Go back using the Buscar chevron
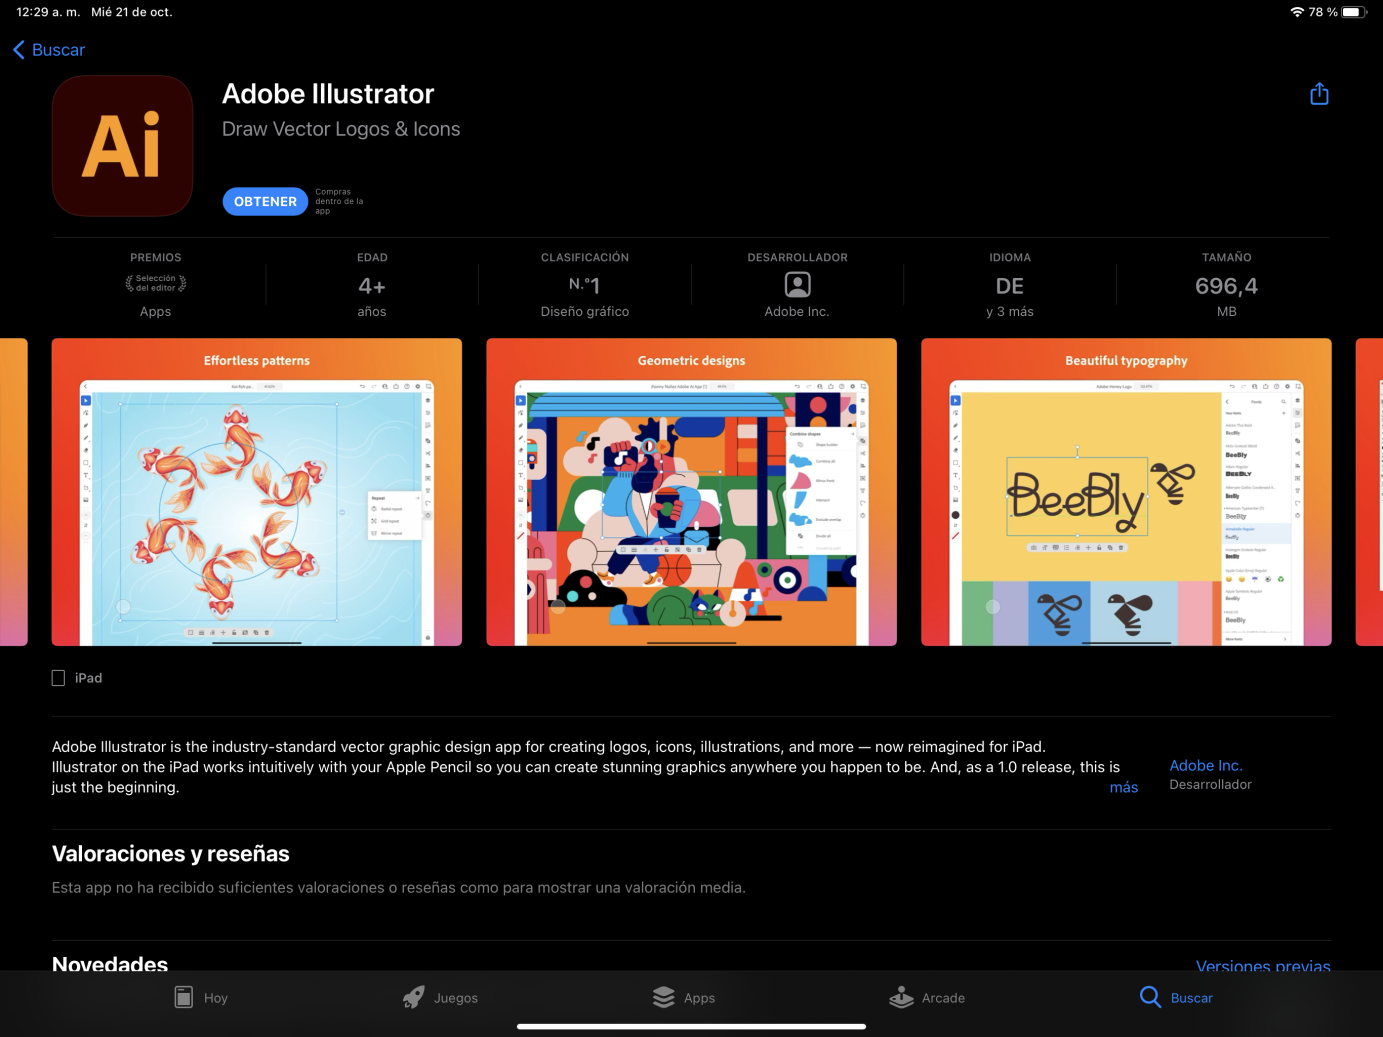Image resolution: width=1383 pixels, height=1037 pixels. coord(48,50)
